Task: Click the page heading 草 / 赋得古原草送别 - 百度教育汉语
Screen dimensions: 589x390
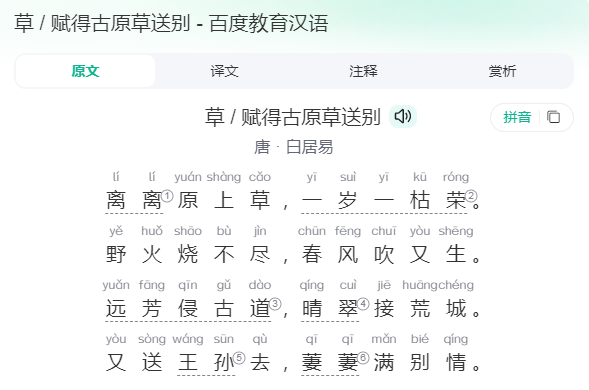Action: [x=171, y=23]
